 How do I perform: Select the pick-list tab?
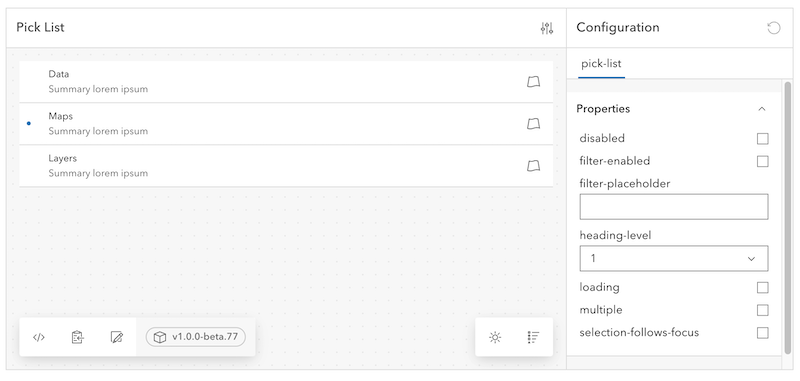(601, 64)
